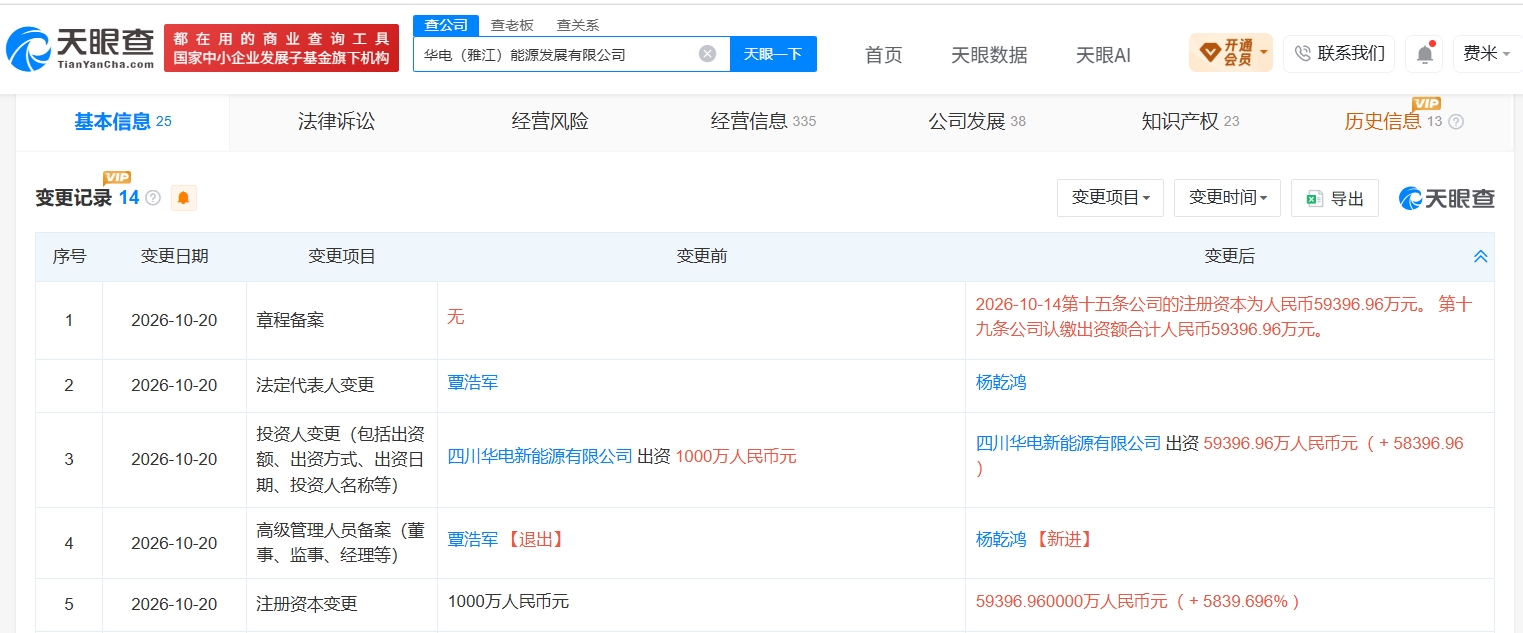The image size is (1523, 633).
Task: Open the 经营风险 tab
Action: (x=550, y=122)
